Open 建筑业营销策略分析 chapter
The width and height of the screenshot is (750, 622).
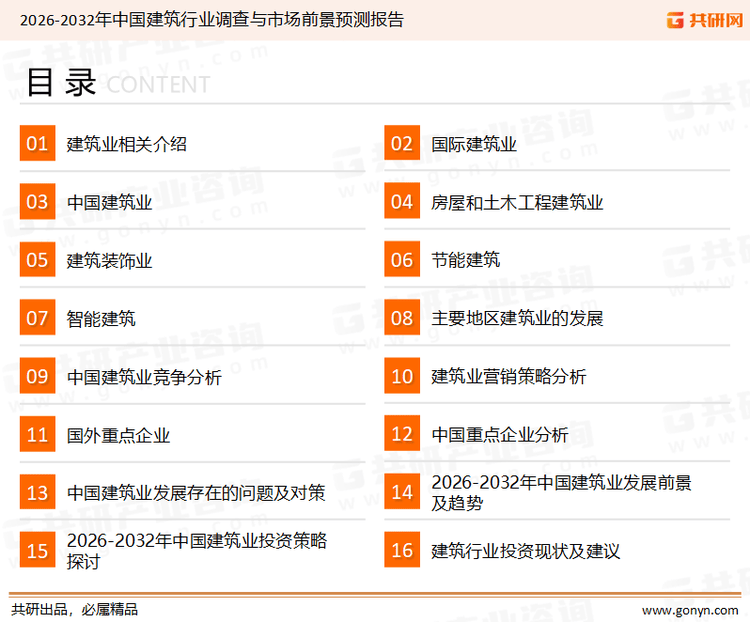pyautogui.click(x=509, y=377)
